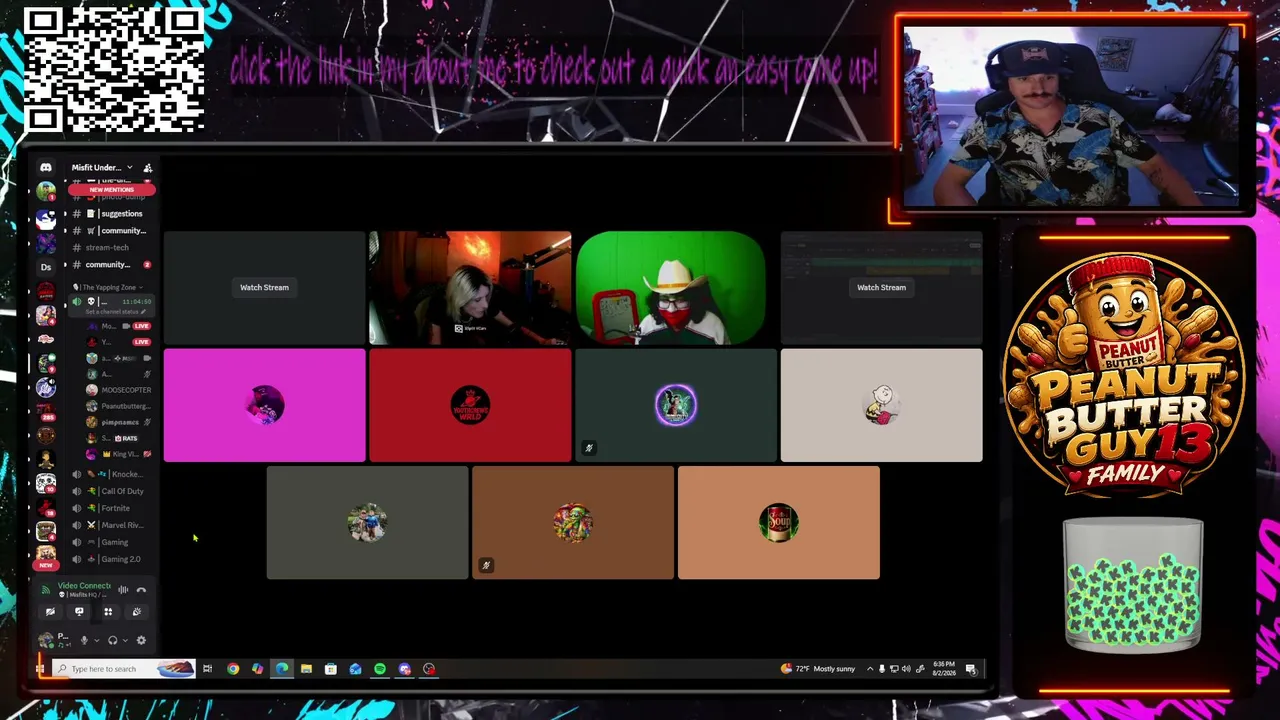
Task: Open Microsoft Store from the taskbar
Action: [x=331, y=669]
